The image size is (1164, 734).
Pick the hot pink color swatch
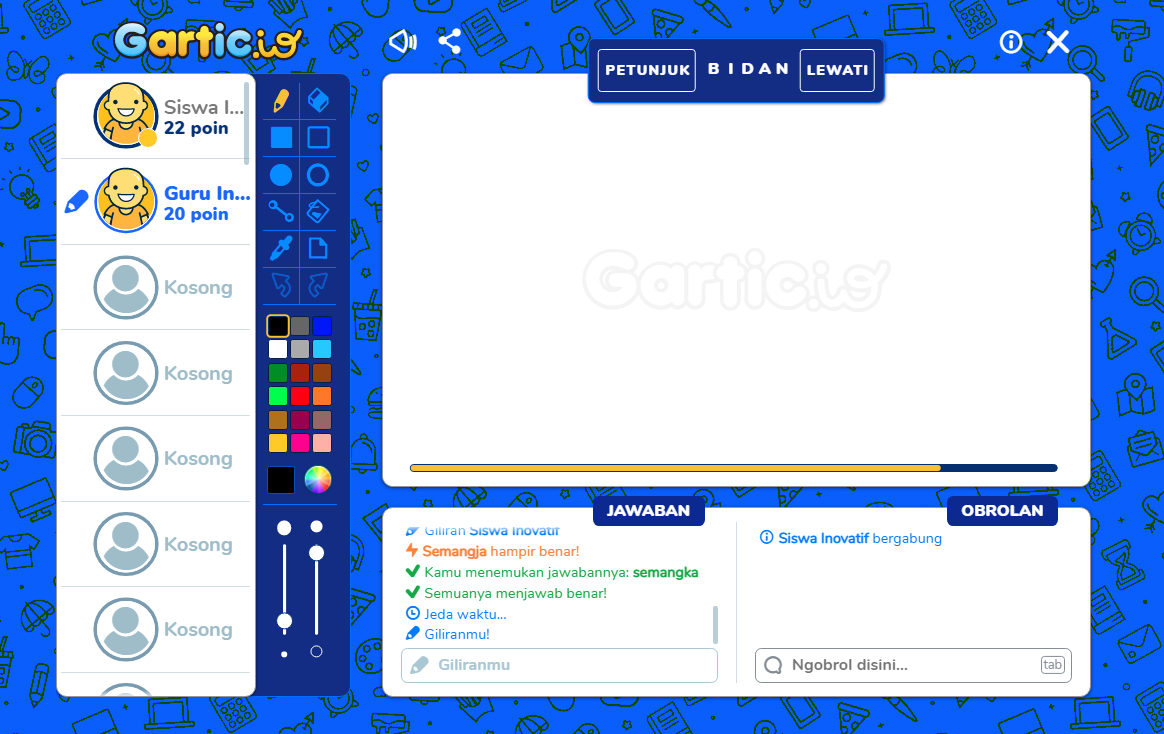coord(300,443)
